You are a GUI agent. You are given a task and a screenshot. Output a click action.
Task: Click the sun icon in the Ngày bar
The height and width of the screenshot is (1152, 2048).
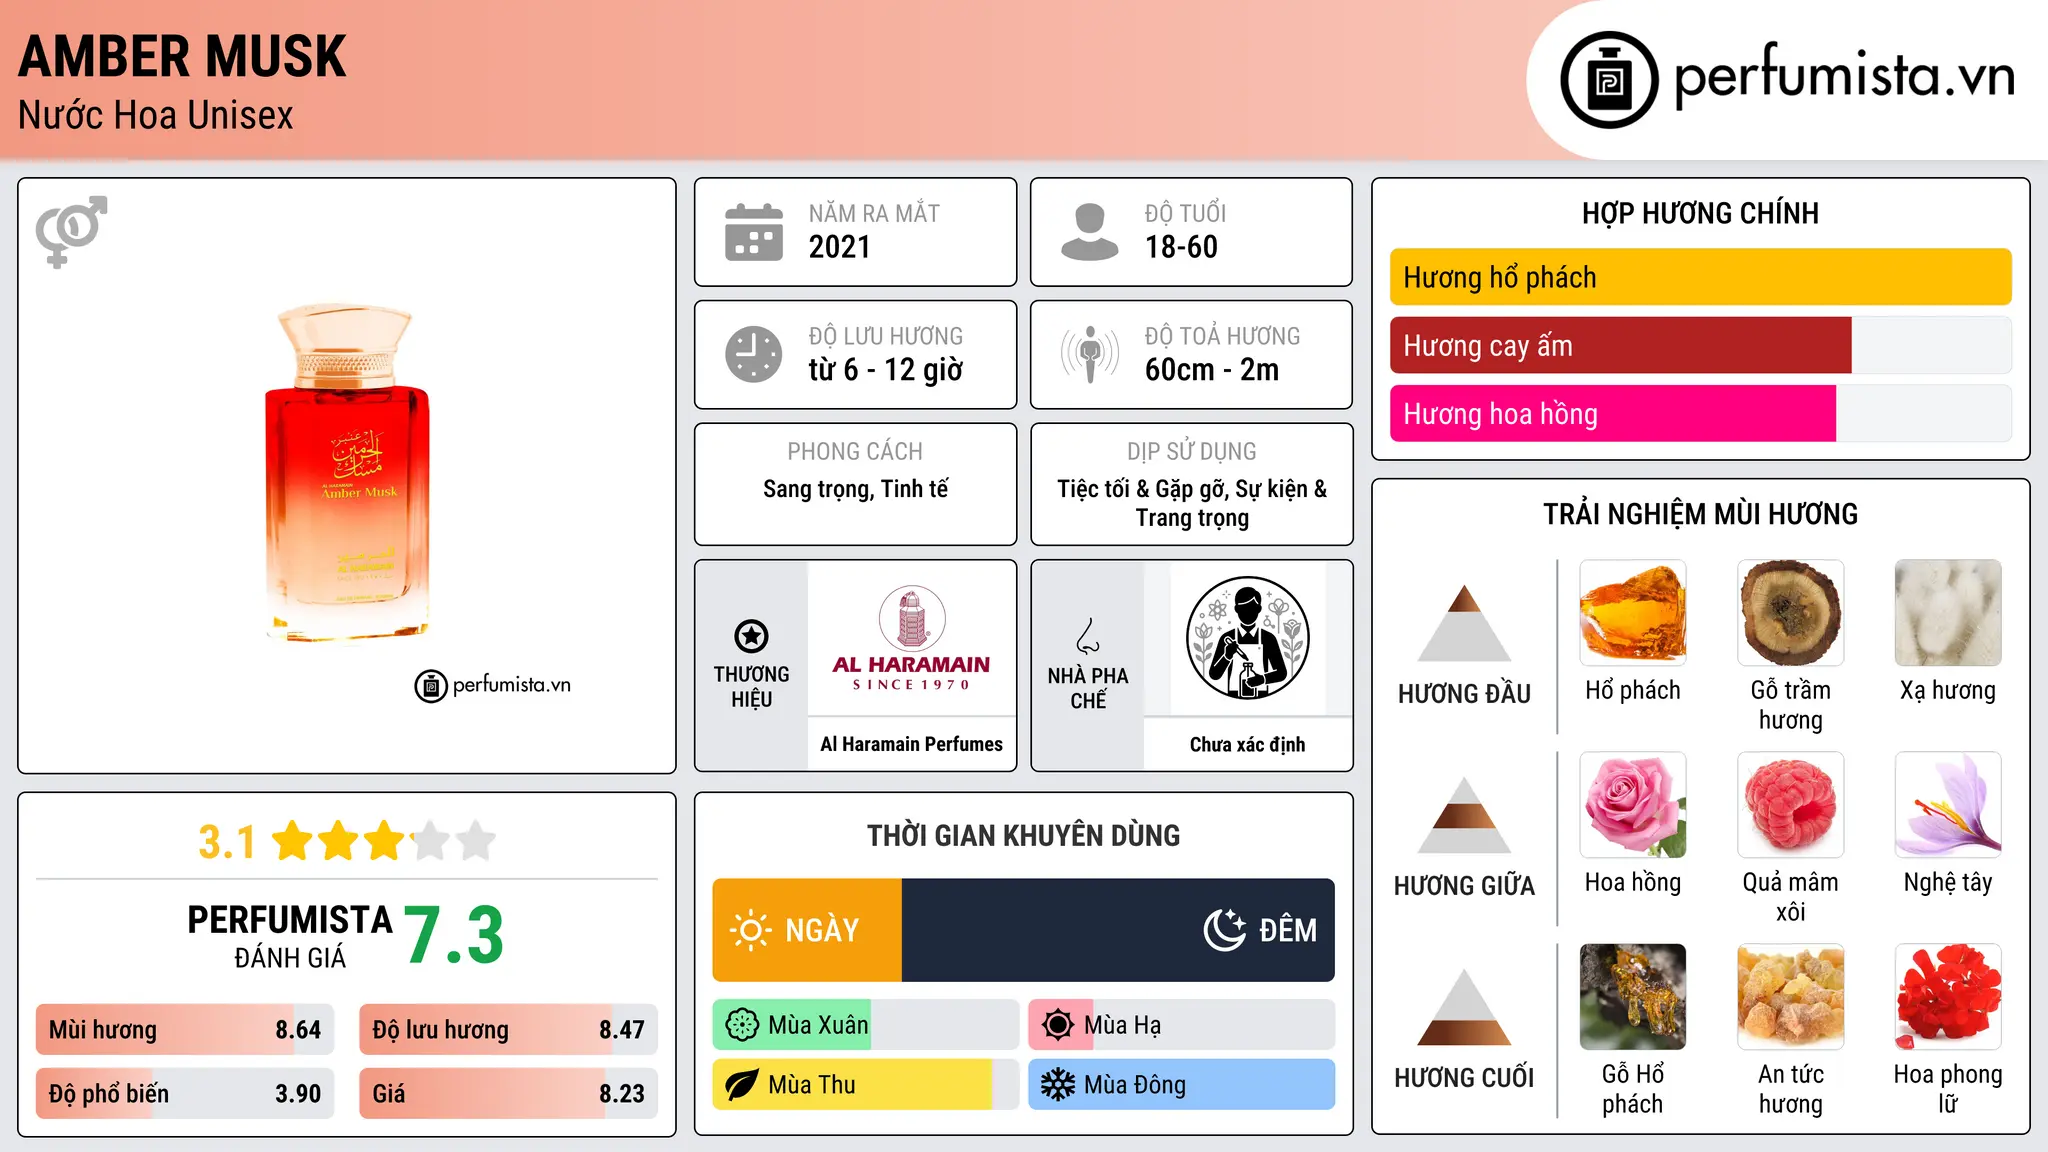click(x=751, y=930)
